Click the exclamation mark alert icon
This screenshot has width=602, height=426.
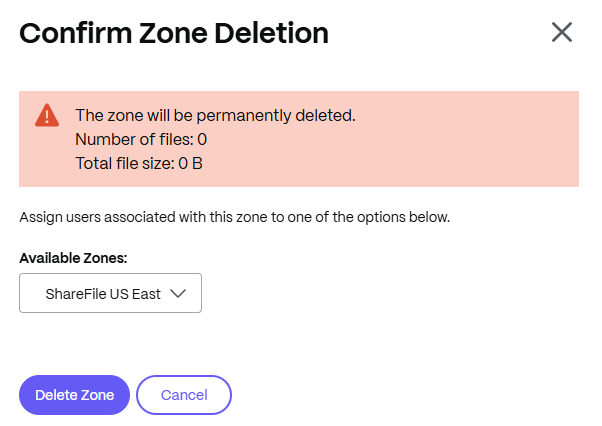pos(47,115)
